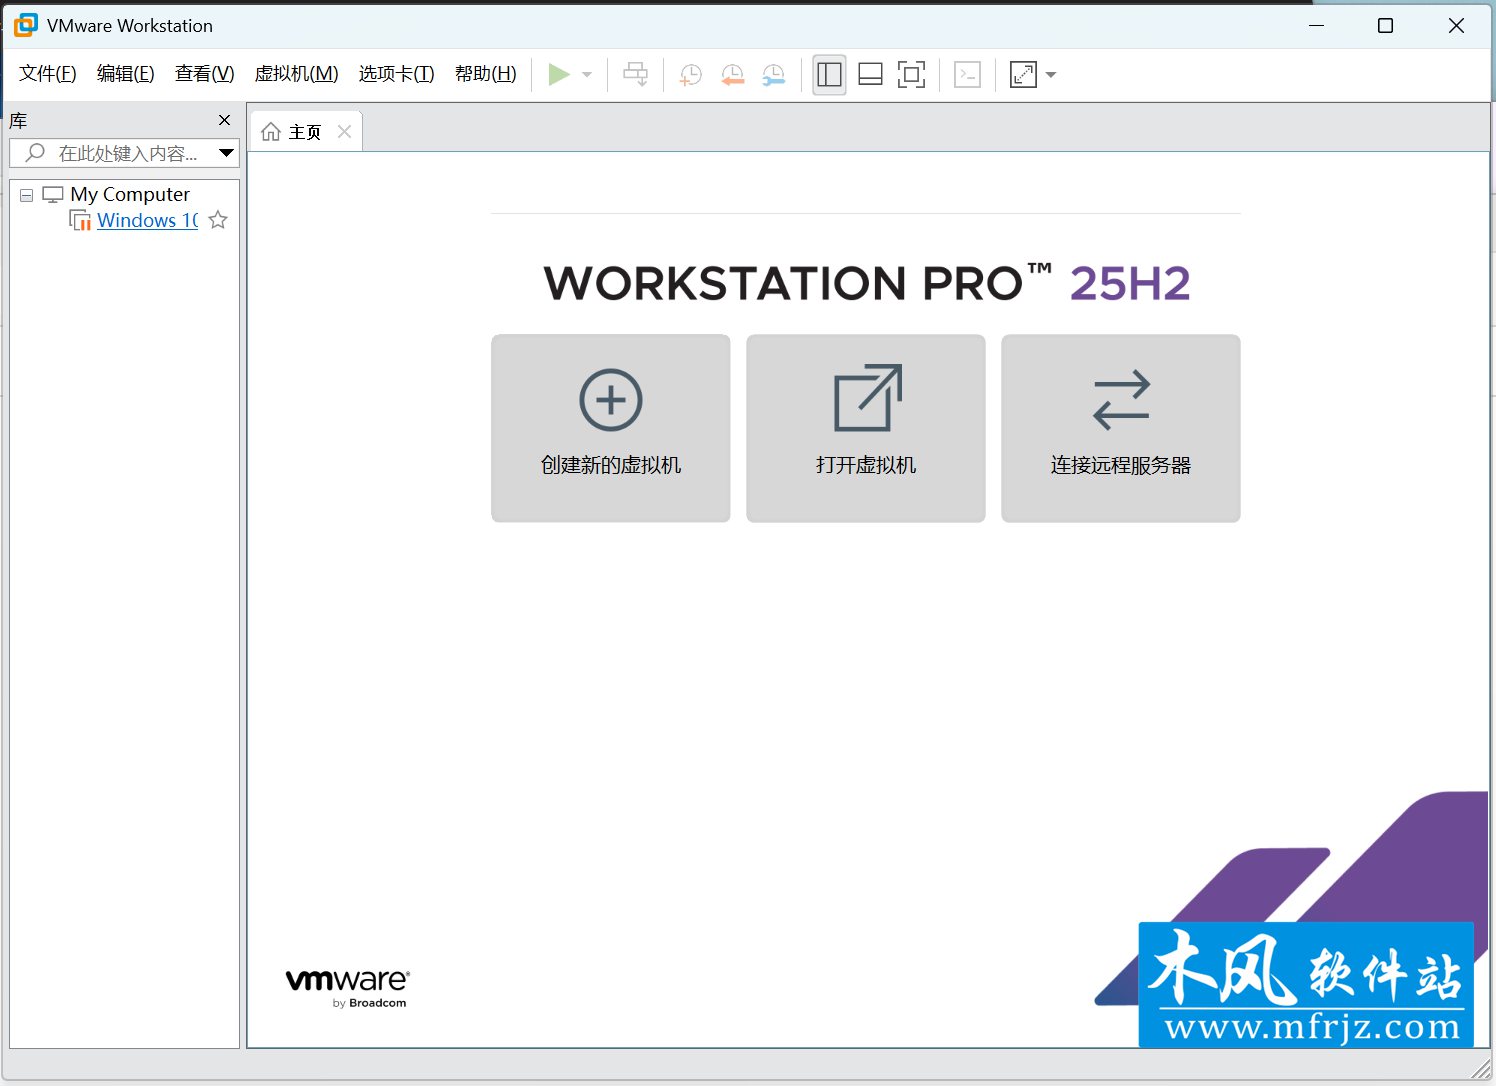This screenshot has height=1086, width=1496.
Task: Toggle the library sidebar view button
Action: point(829,75)
